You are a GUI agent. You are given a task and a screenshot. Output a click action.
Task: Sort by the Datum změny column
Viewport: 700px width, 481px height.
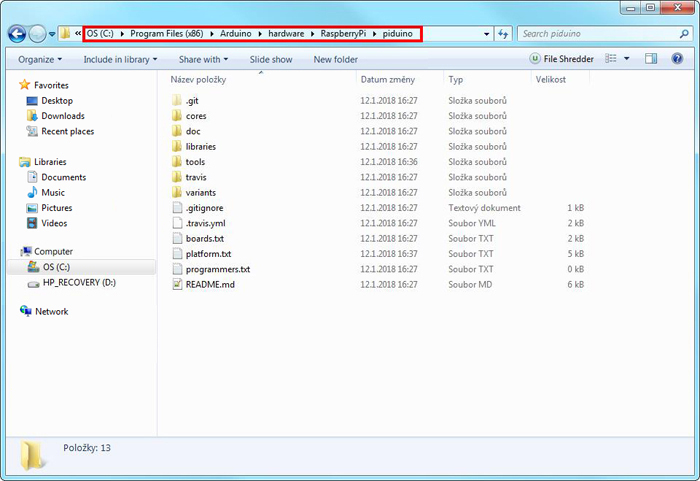(389, 79)
